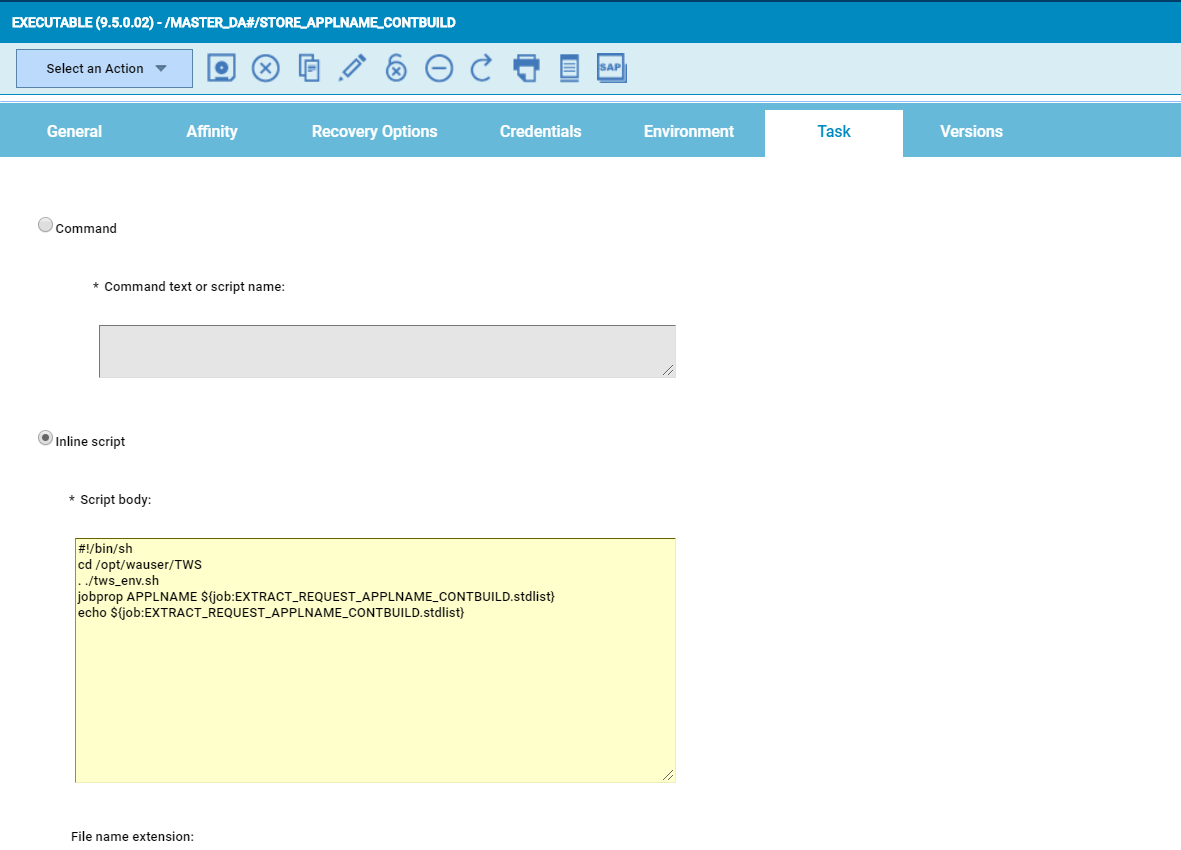Viewport: 1181px width, 850px height.
Task: Open the Versions tab
Action: pyautogui.click(x=971, y=132)
